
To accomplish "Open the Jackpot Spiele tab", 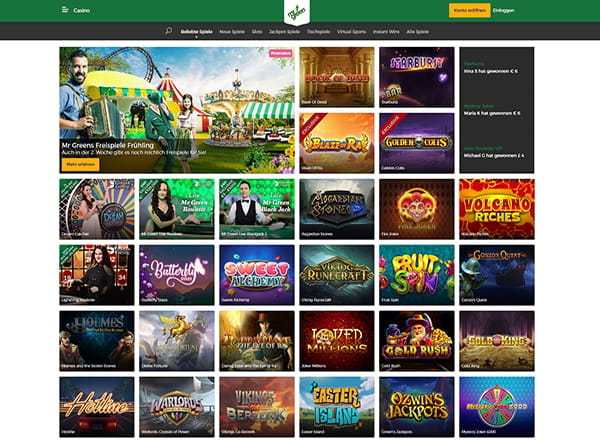I will [284, 32].
